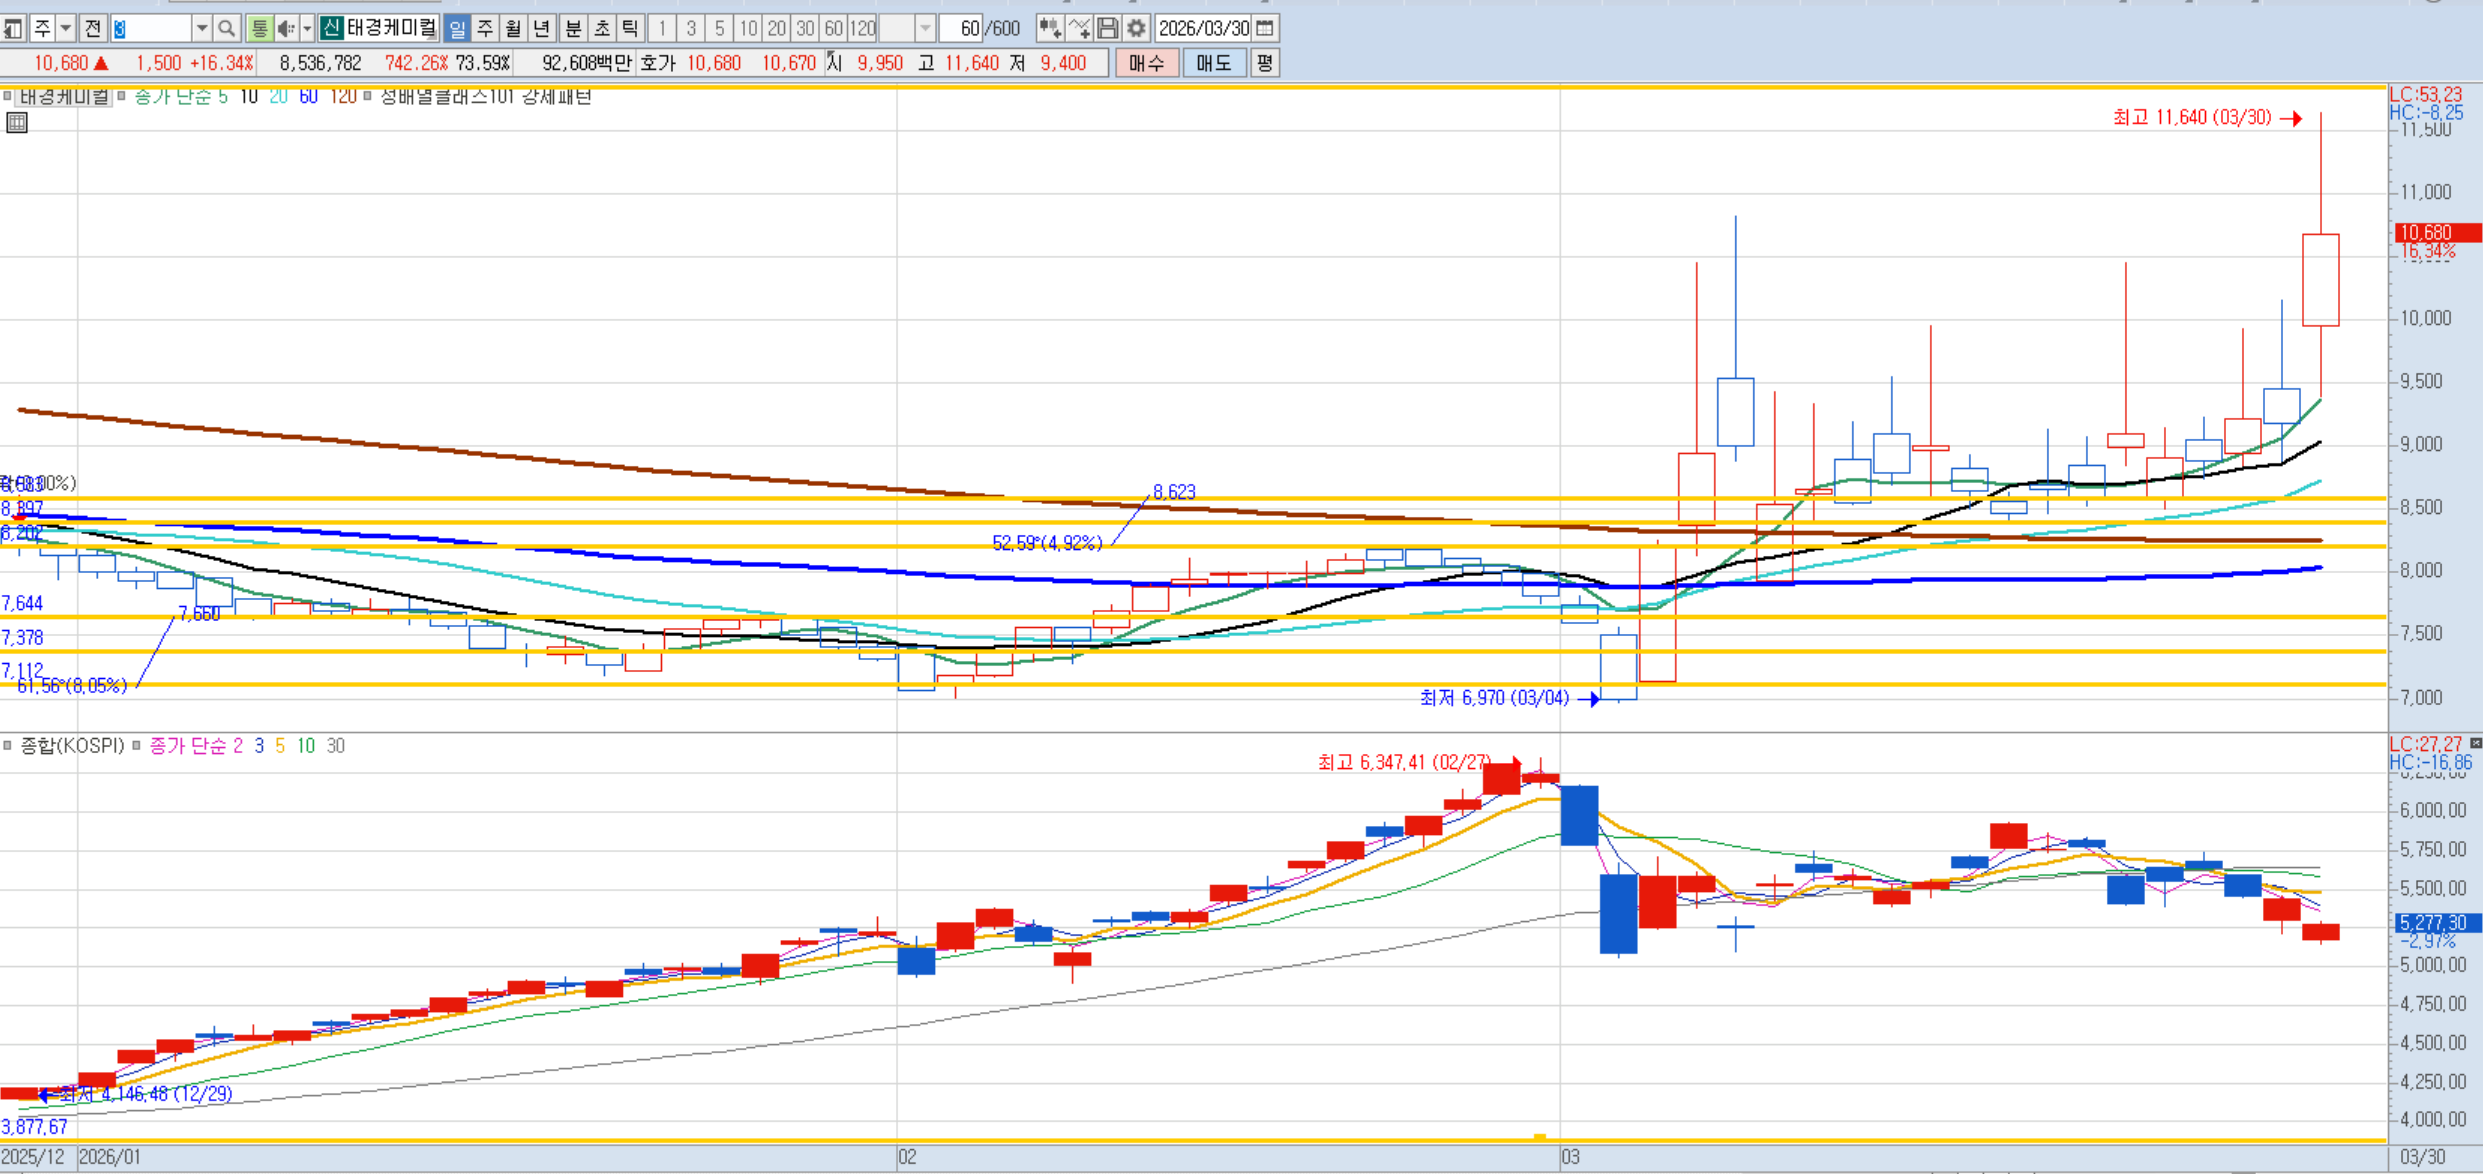Switch to the 월 monthly chart period
The width and height of the screenshot is (2483, 1174).
513,29
